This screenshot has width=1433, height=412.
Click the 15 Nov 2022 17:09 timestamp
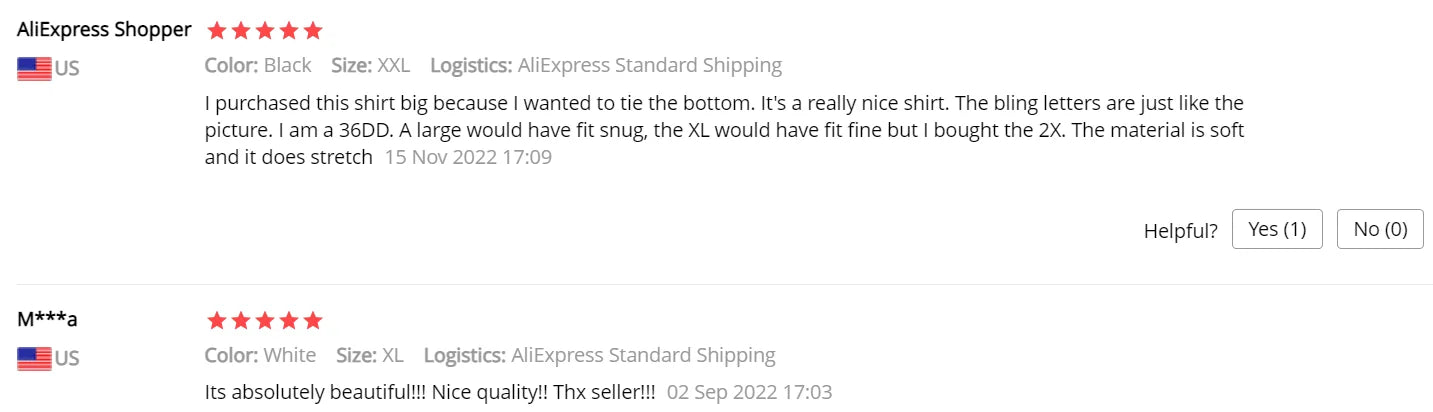pyautogui.click(x=468, y=157)
